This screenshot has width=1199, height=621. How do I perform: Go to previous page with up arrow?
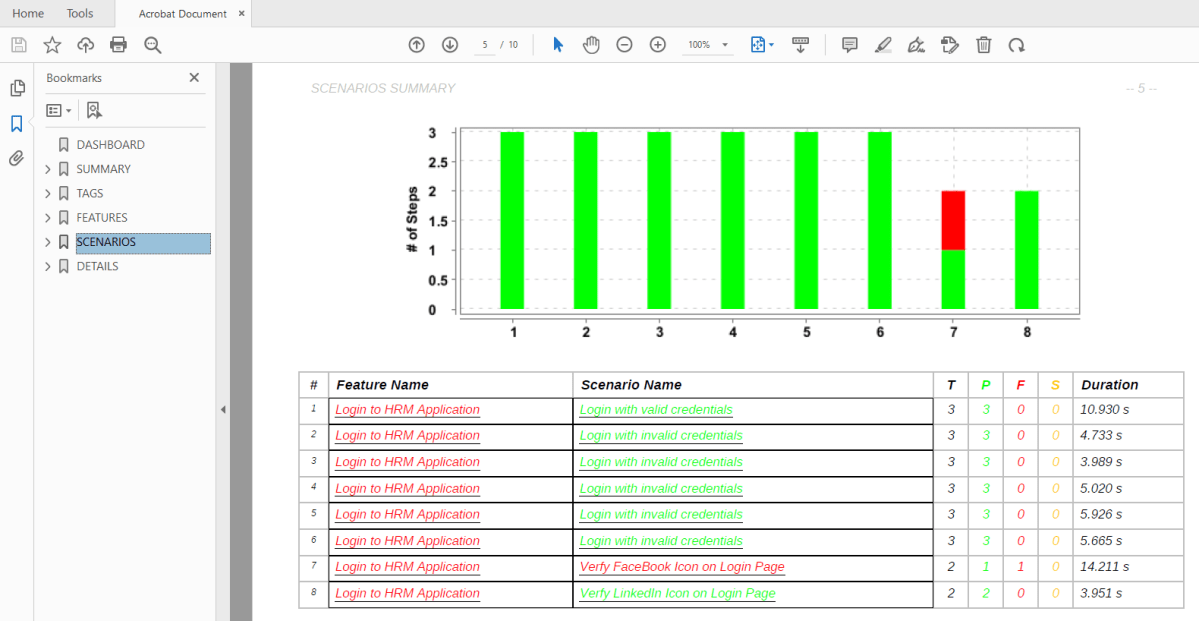pyautogui.click(x=417, y=45)
